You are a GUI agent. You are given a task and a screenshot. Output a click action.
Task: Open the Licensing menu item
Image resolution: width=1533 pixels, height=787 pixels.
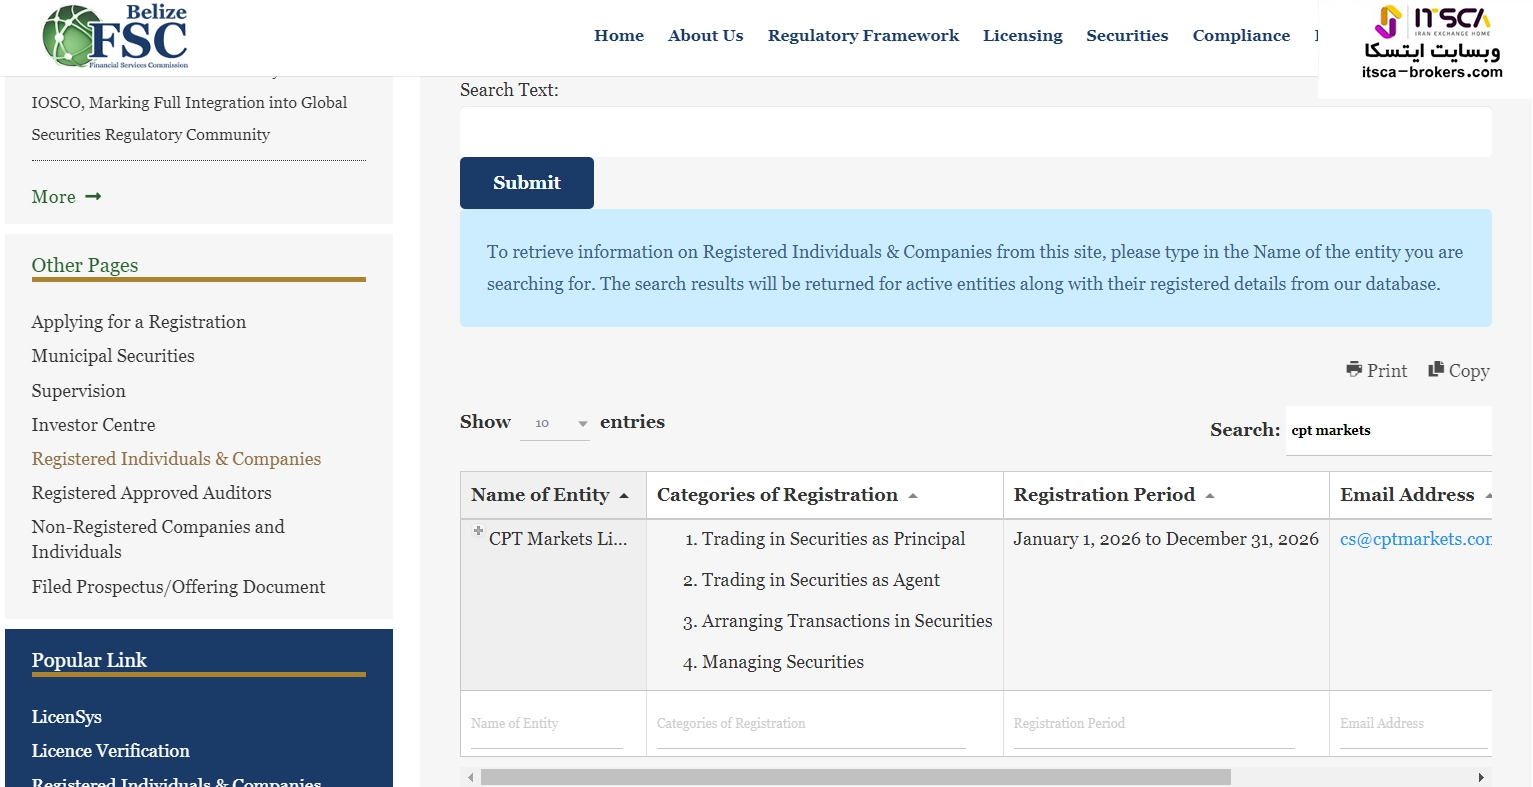click(1022, 36)
